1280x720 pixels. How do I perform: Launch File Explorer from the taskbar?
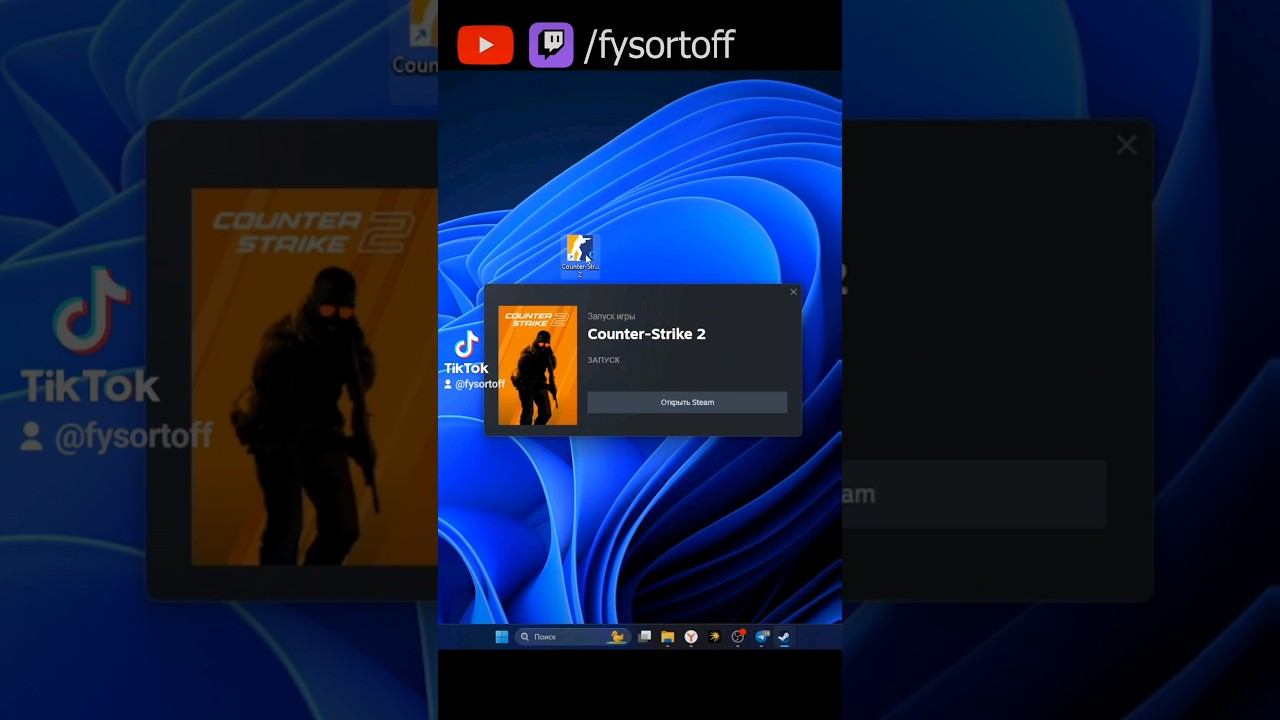[668, 637]
